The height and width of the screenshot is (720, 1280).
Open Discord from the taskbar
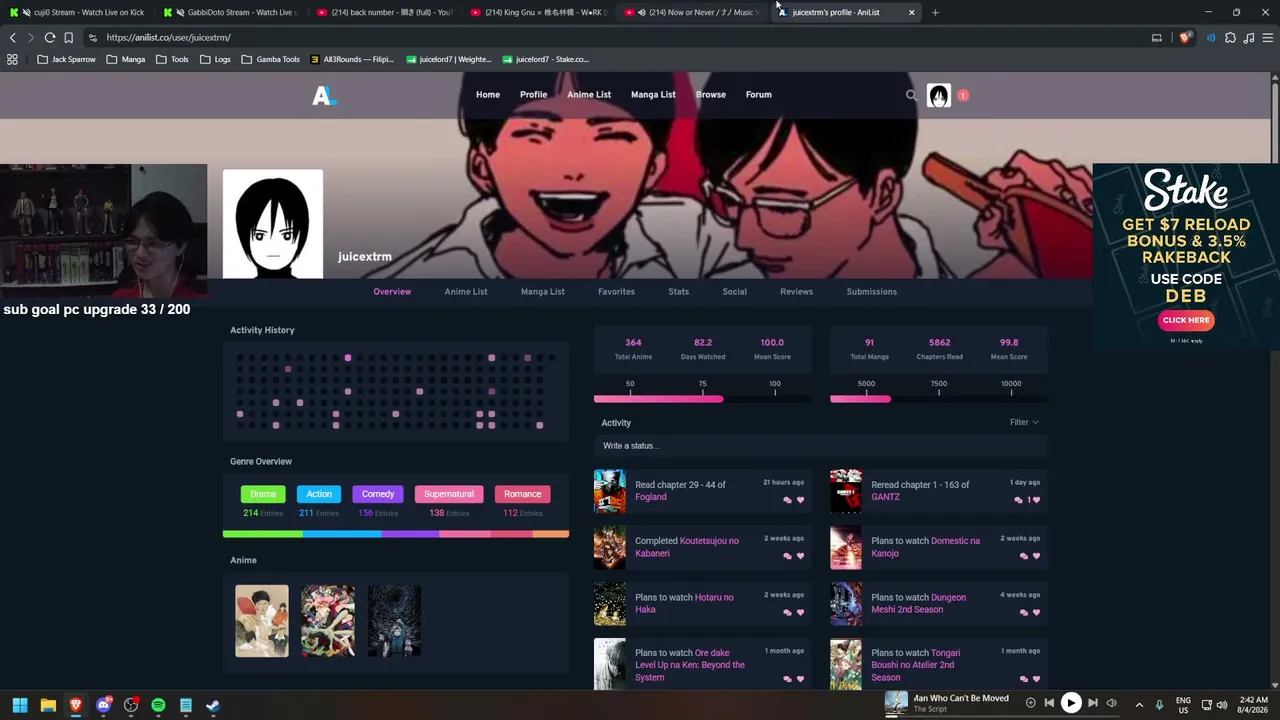[x=103, y=705]
